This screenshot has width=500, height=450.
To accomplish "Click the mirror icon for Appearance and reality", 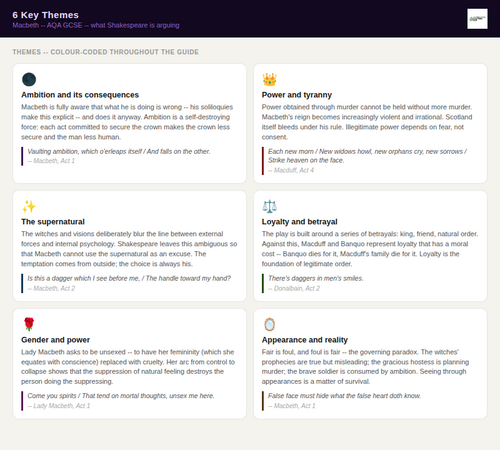I will tap(269, 324).
